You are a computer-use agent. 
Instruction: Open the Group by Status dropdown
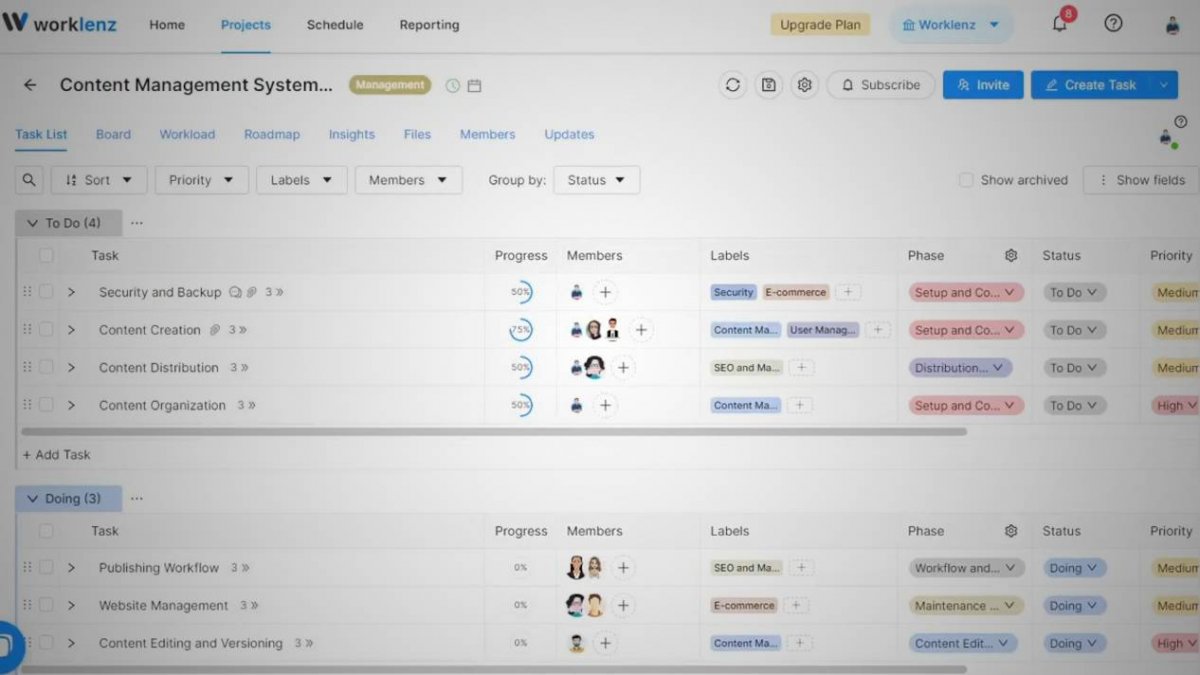point(596,180)
